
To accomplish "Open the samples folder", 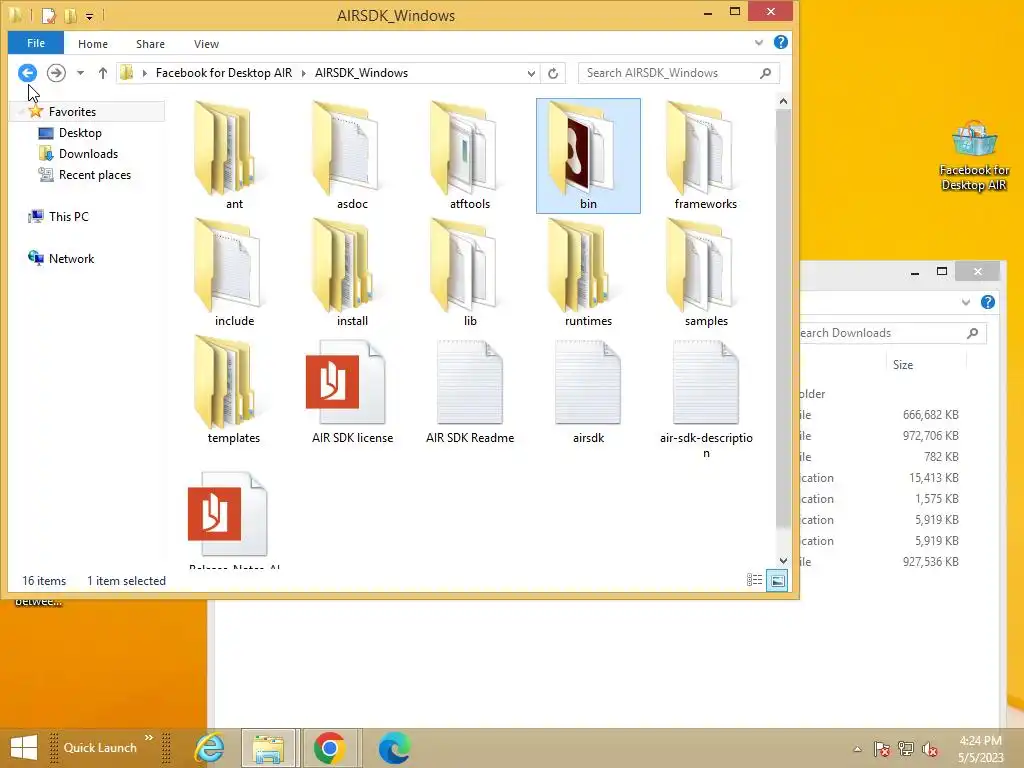I will 705,273.
